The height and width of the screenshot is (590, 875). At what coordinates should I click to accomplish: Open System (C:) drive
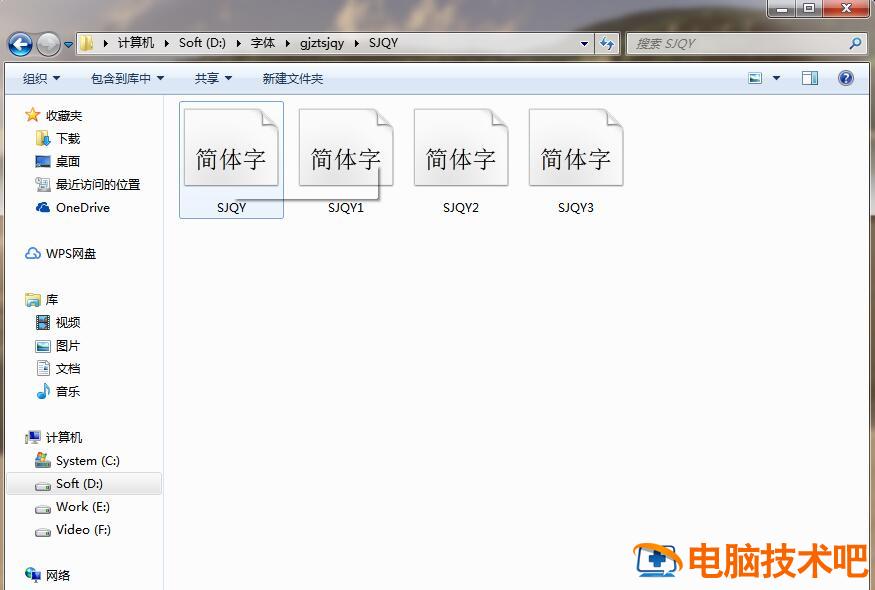coord(88,461)
